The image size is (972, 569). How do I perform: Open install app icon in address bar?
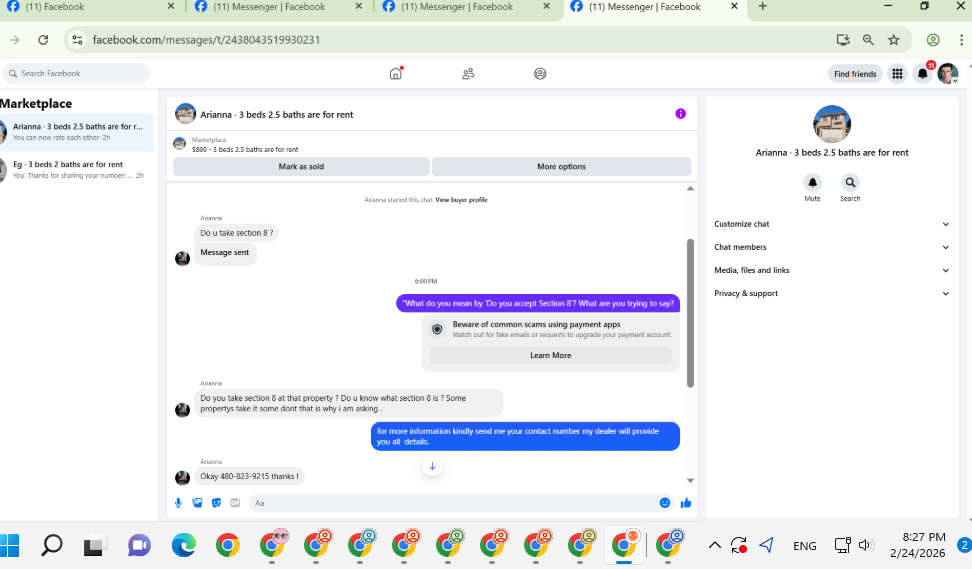pos(842,40)
